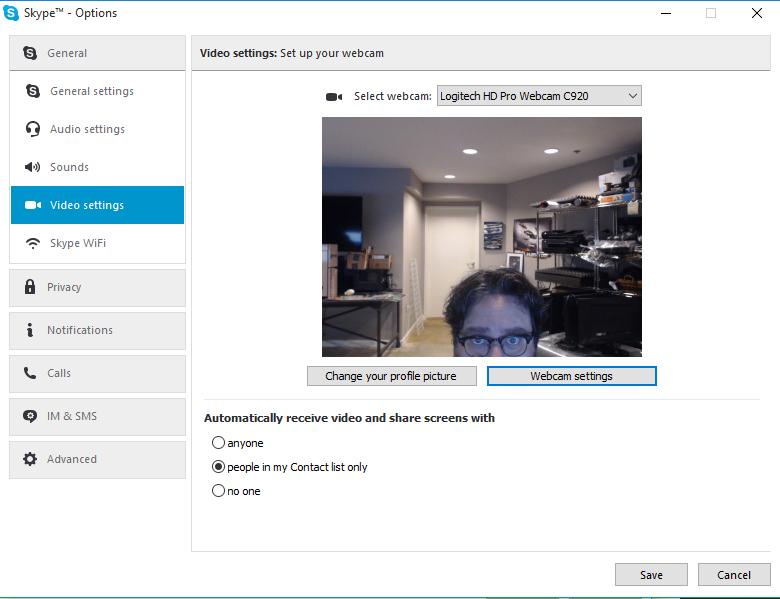Click the headset icon for Audio settings
Screen dimensions: 780x599
coord(33,129)
